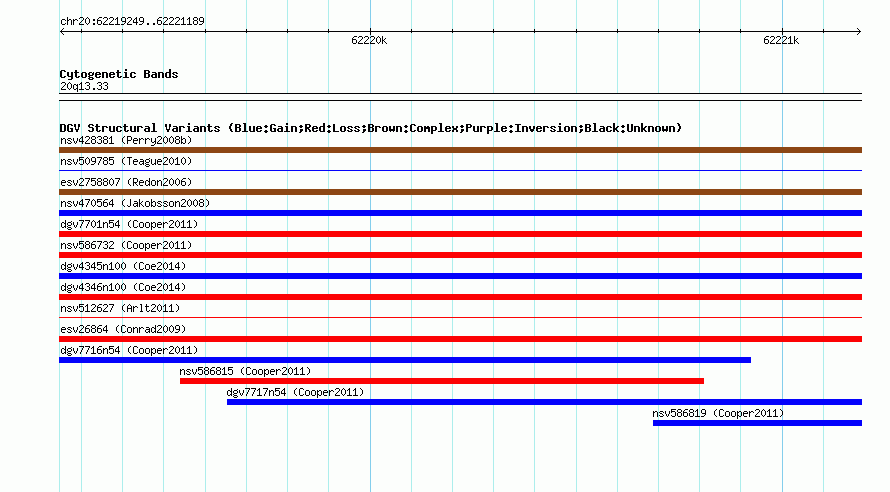The image size is (890, 492).
Task: Open the nsv509785 (Teague2010) label
Action: [126, 161]
